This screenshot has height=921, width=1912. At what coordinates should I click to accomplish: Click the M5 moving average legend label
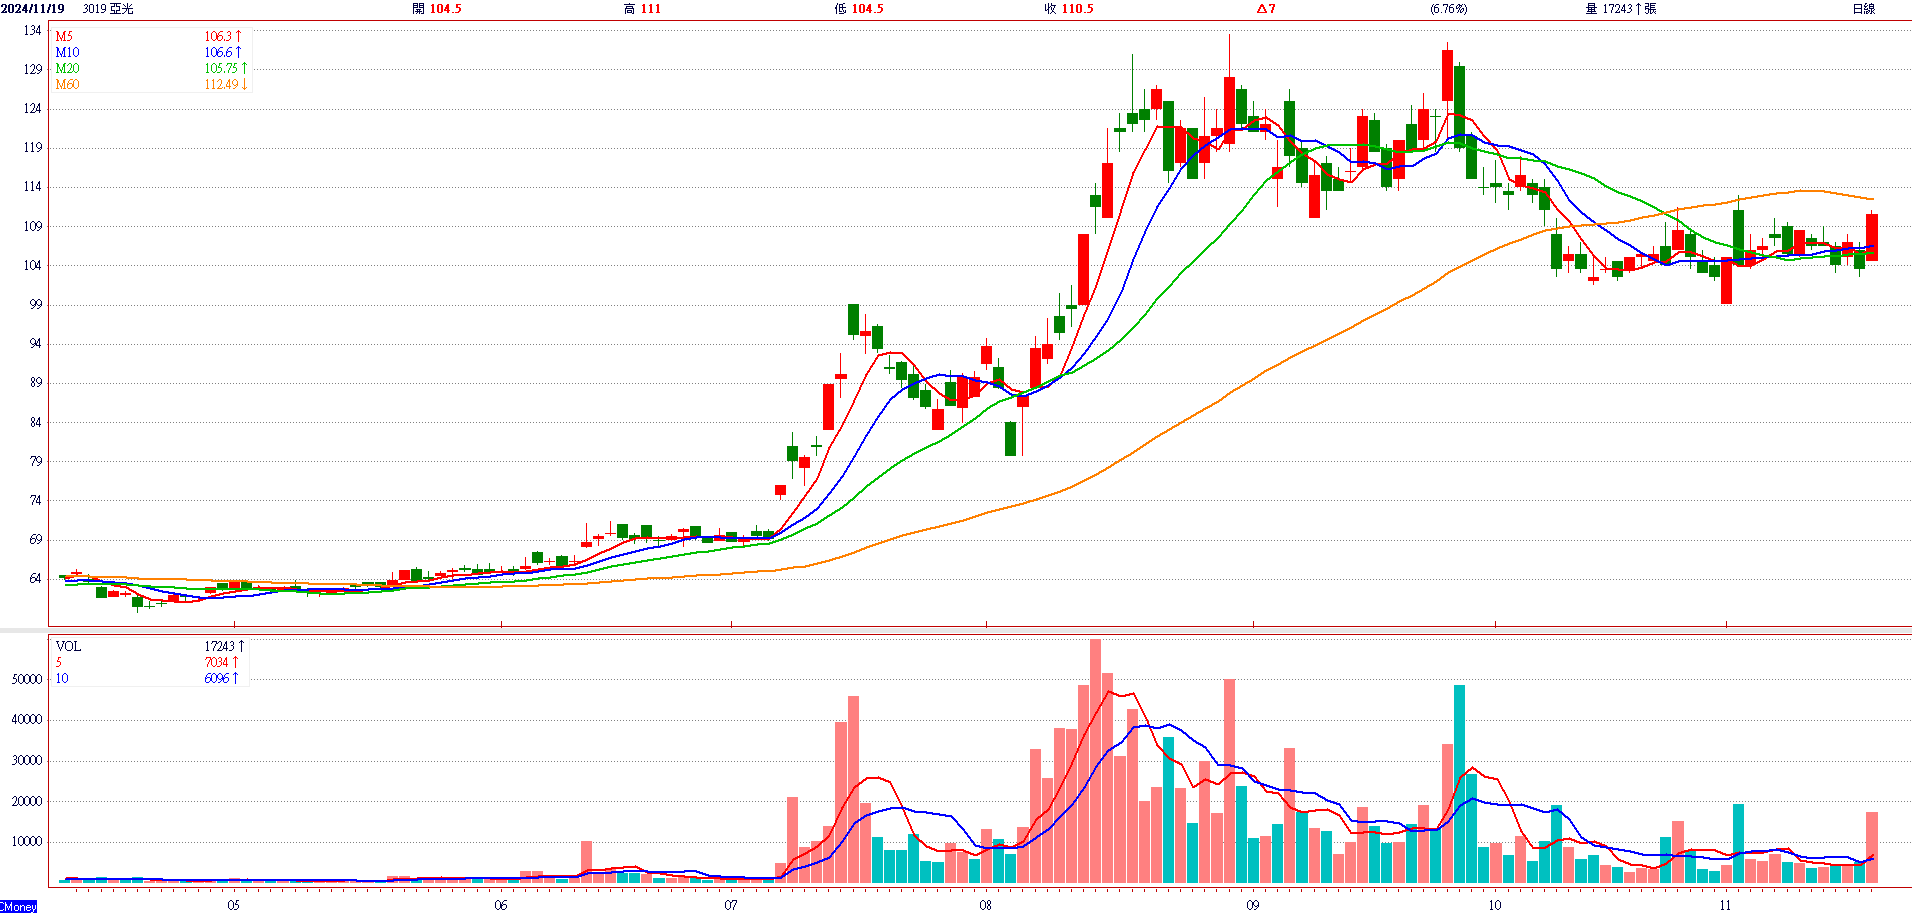pyautogui.click(x=64, y=36)
